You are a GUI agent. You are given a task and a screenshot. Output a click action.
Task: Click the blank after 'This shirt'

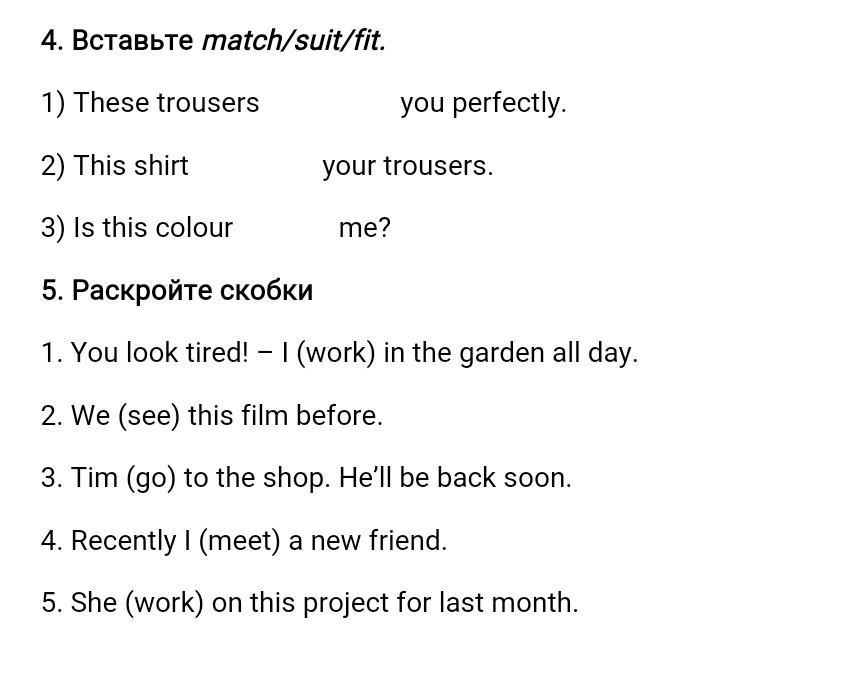point(255,166)
